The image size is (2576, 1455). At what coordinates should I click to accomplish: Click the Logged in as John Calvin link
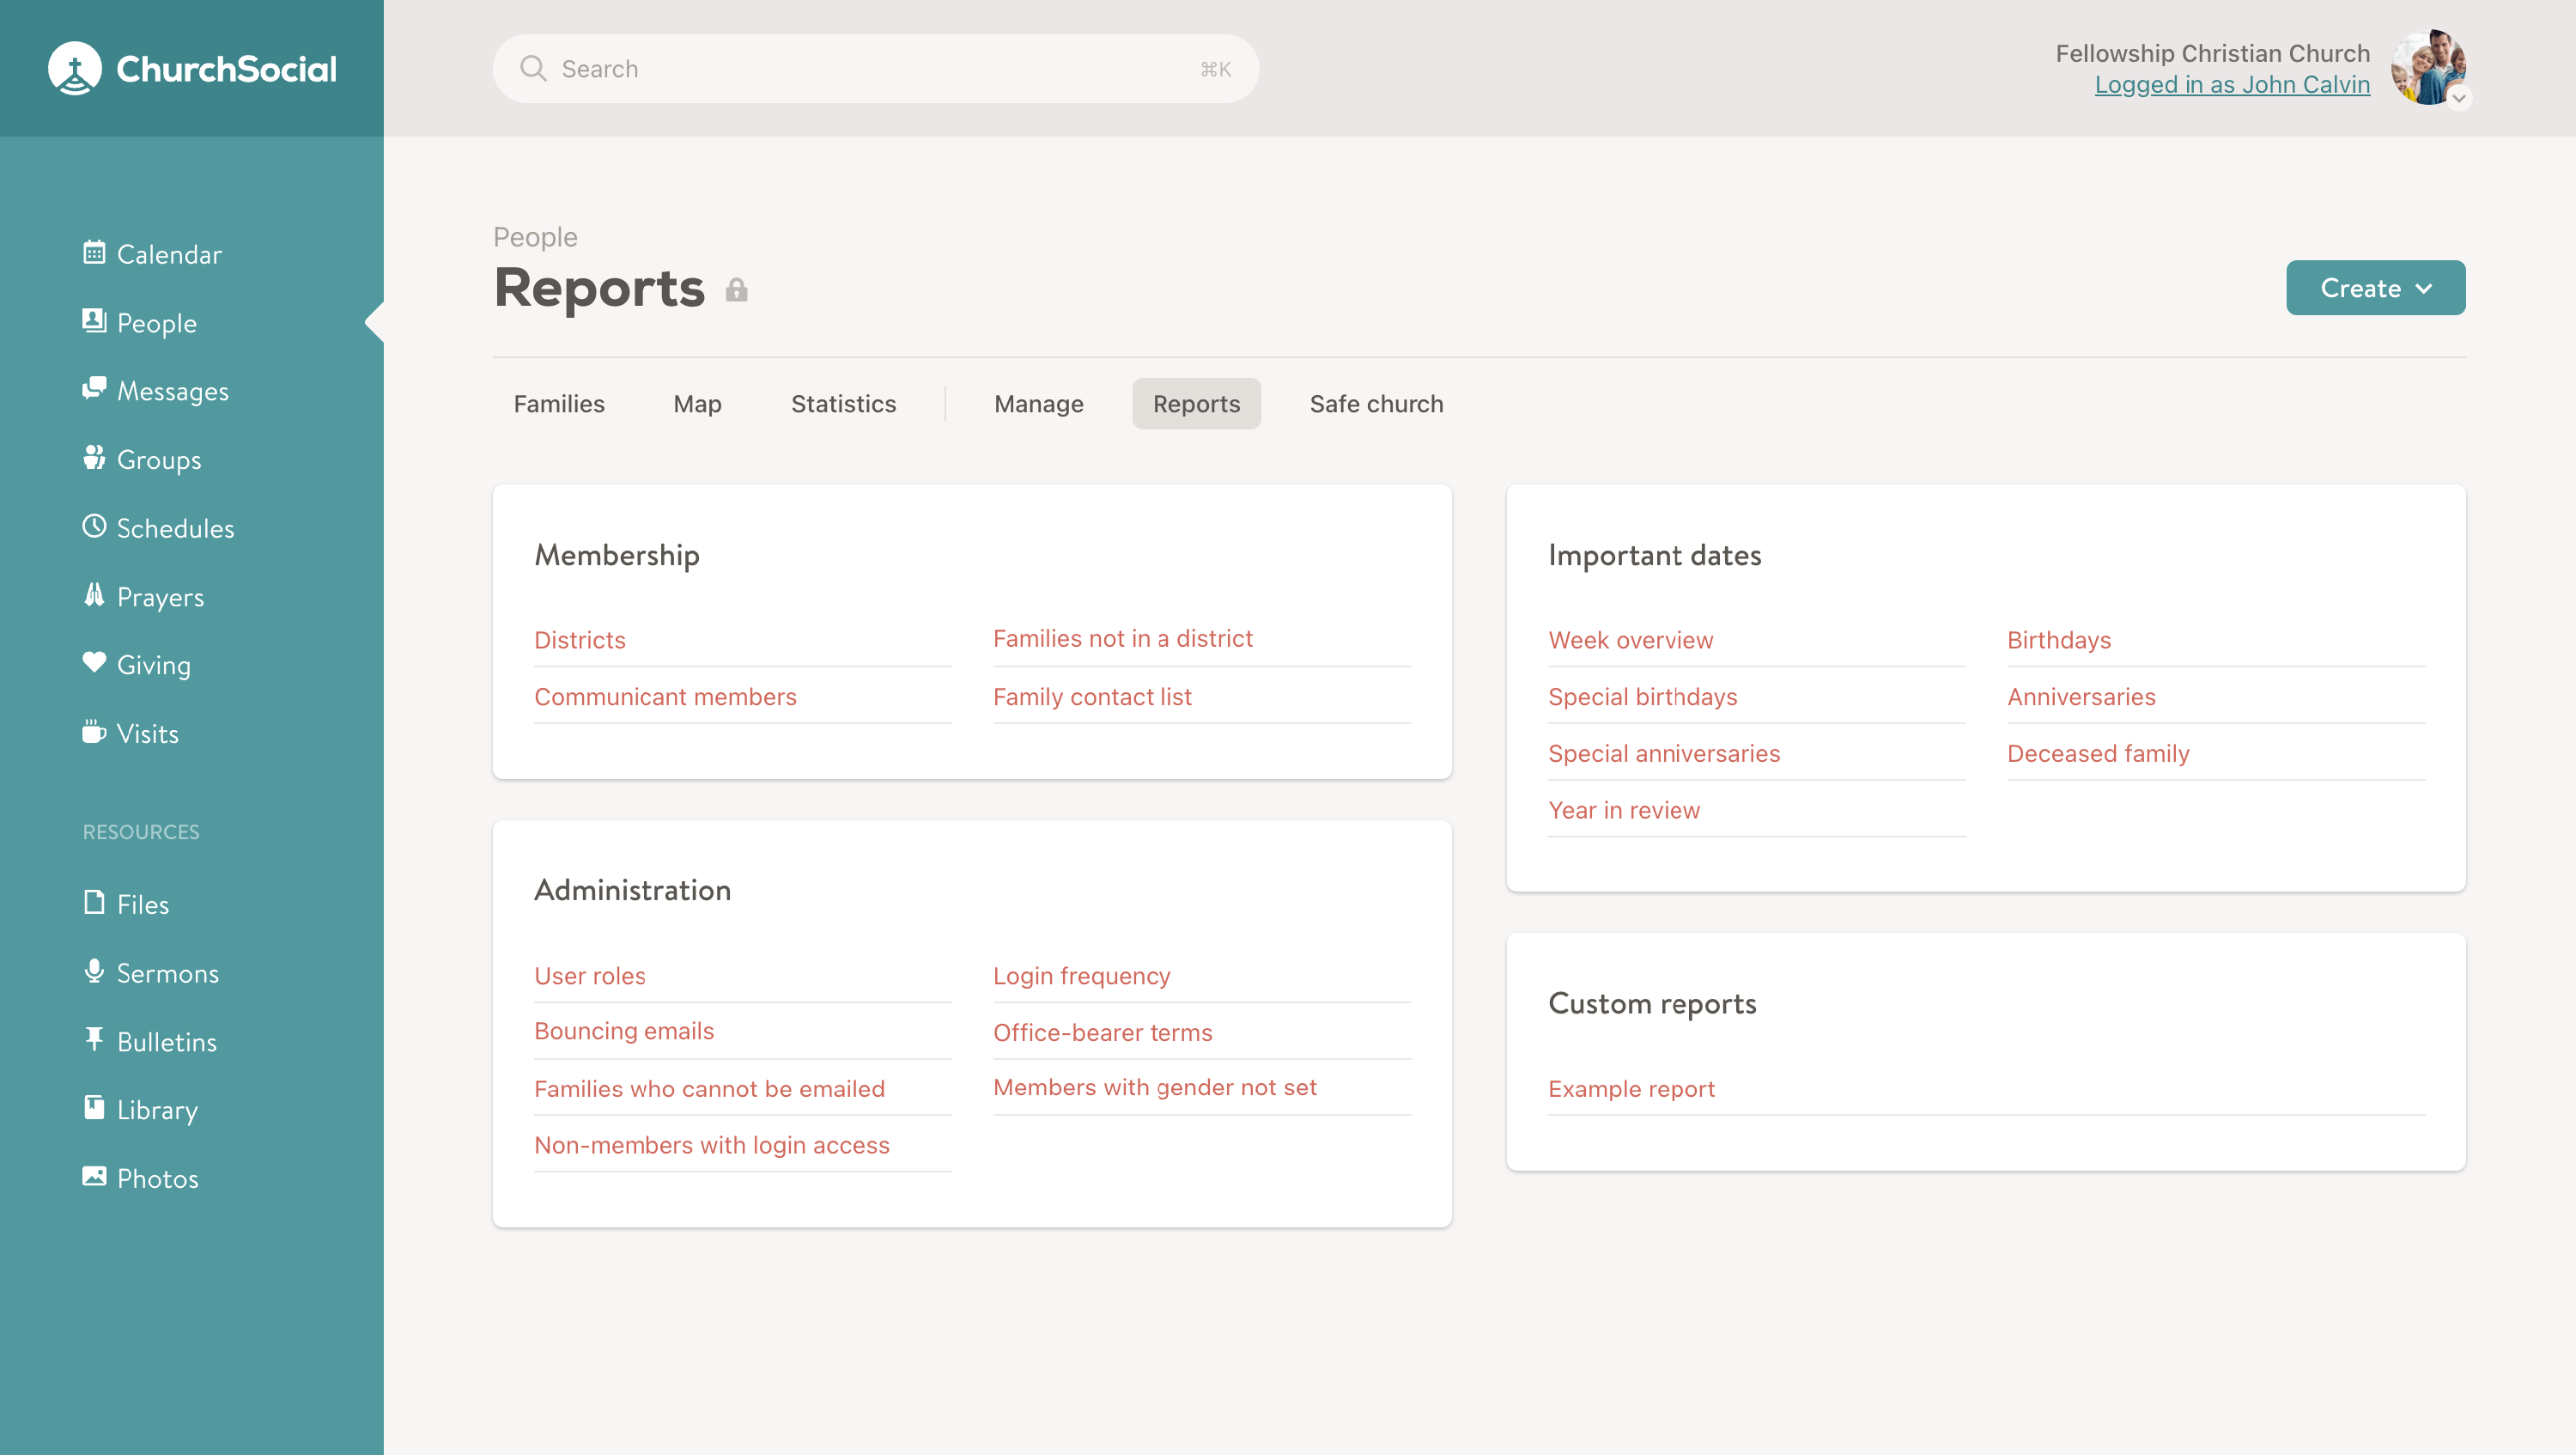2232,85
